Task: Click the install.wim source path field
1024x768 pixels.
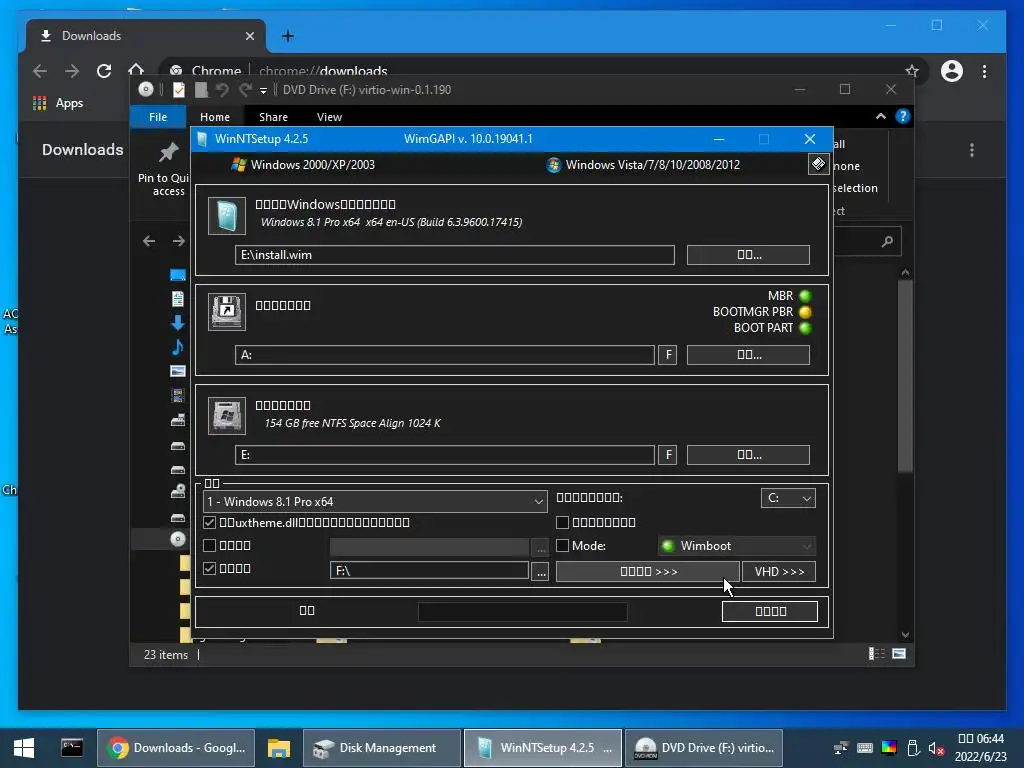Action: [x=455, y=255]
